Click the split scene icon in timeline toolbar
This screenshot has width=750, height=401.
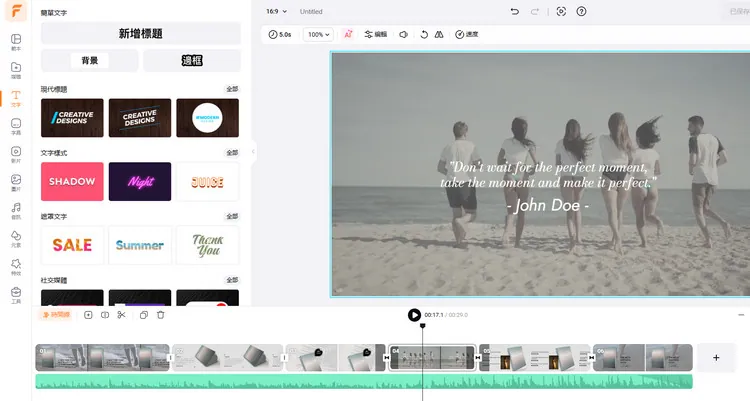[x=105, y=315]
